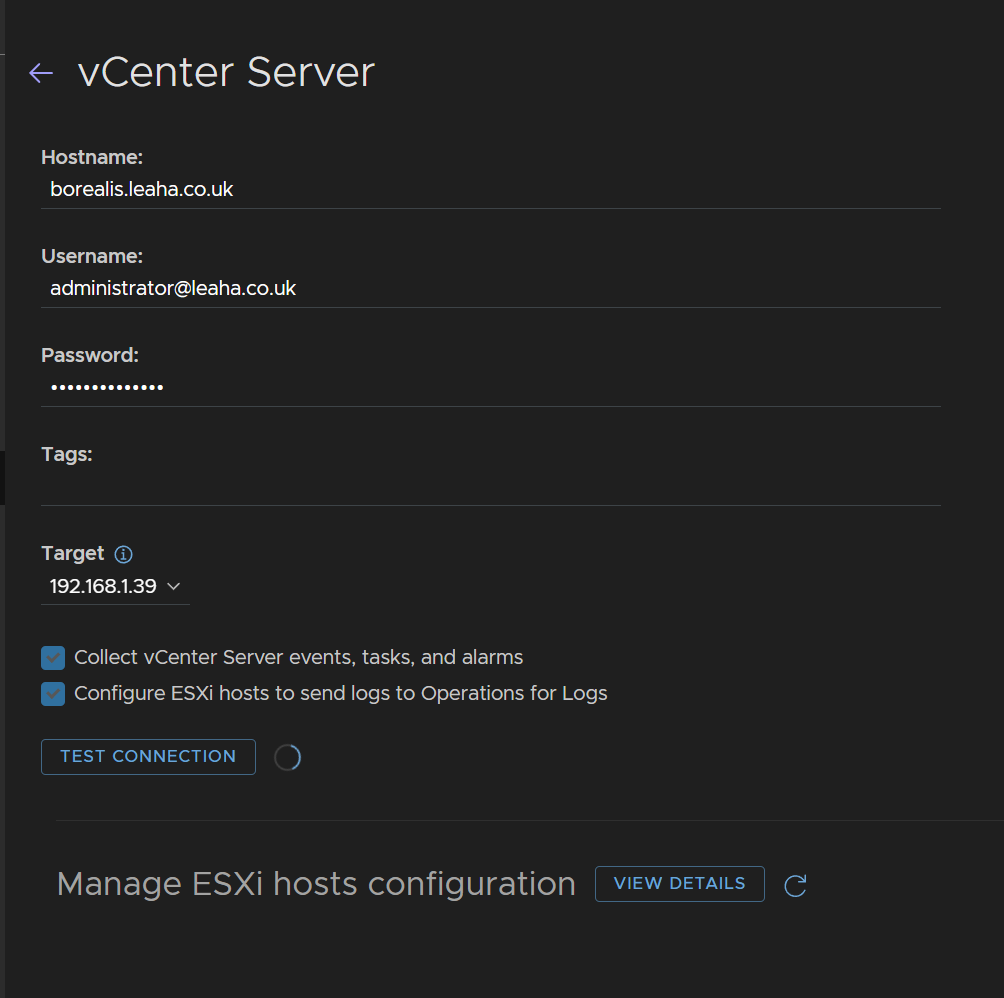Focus the empty Tags field
The image size is (1004, 998).
pyautogui.click(x=490, y=487)
